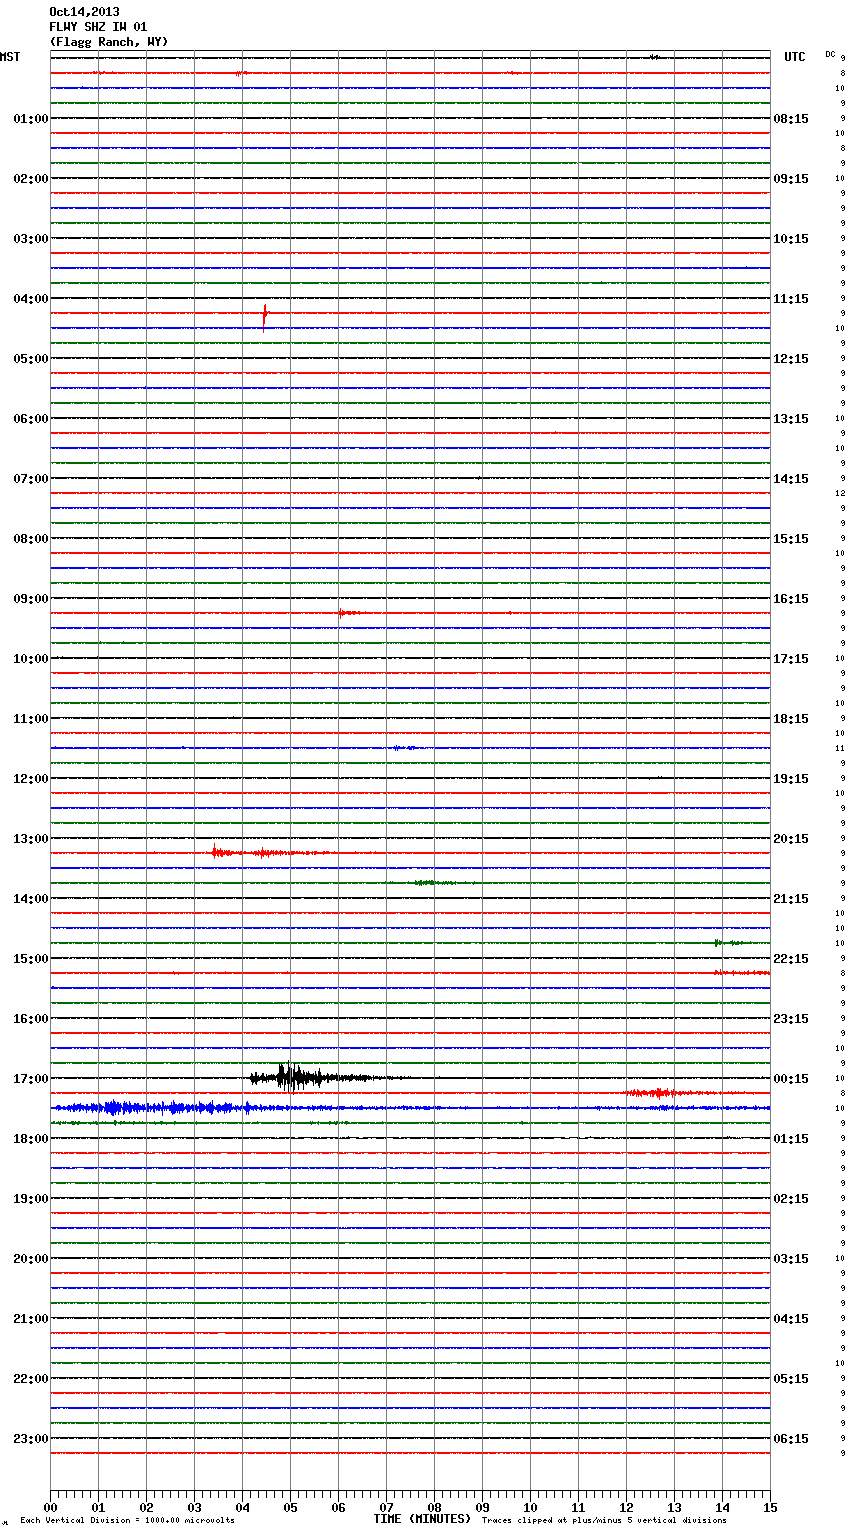
Task: Click the 12 tick on the minutes axis
Action: tap(626, 1508)
